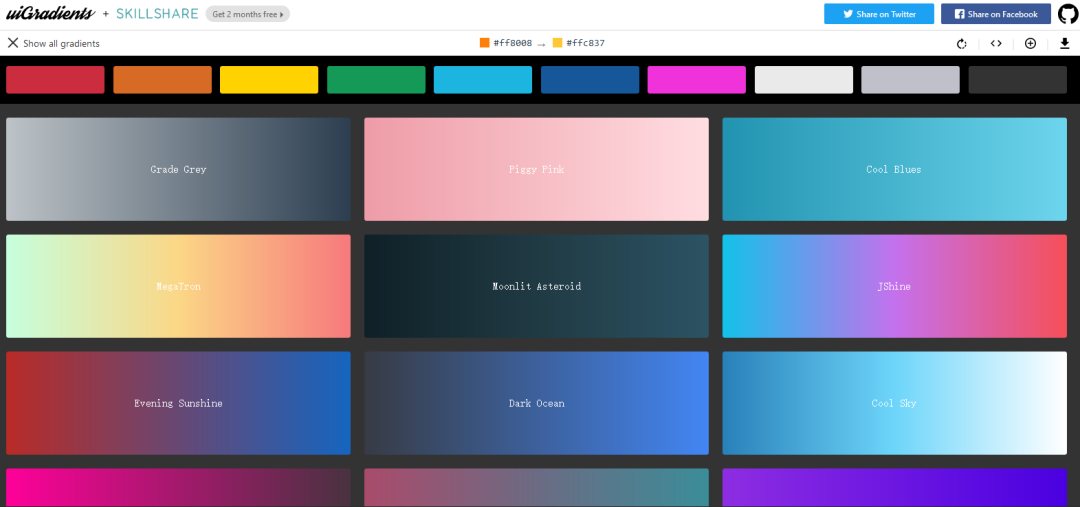This screenshot has width=1080, height=507.
Task: Select the Piggy Pink gradient
Action: [537, 169]
